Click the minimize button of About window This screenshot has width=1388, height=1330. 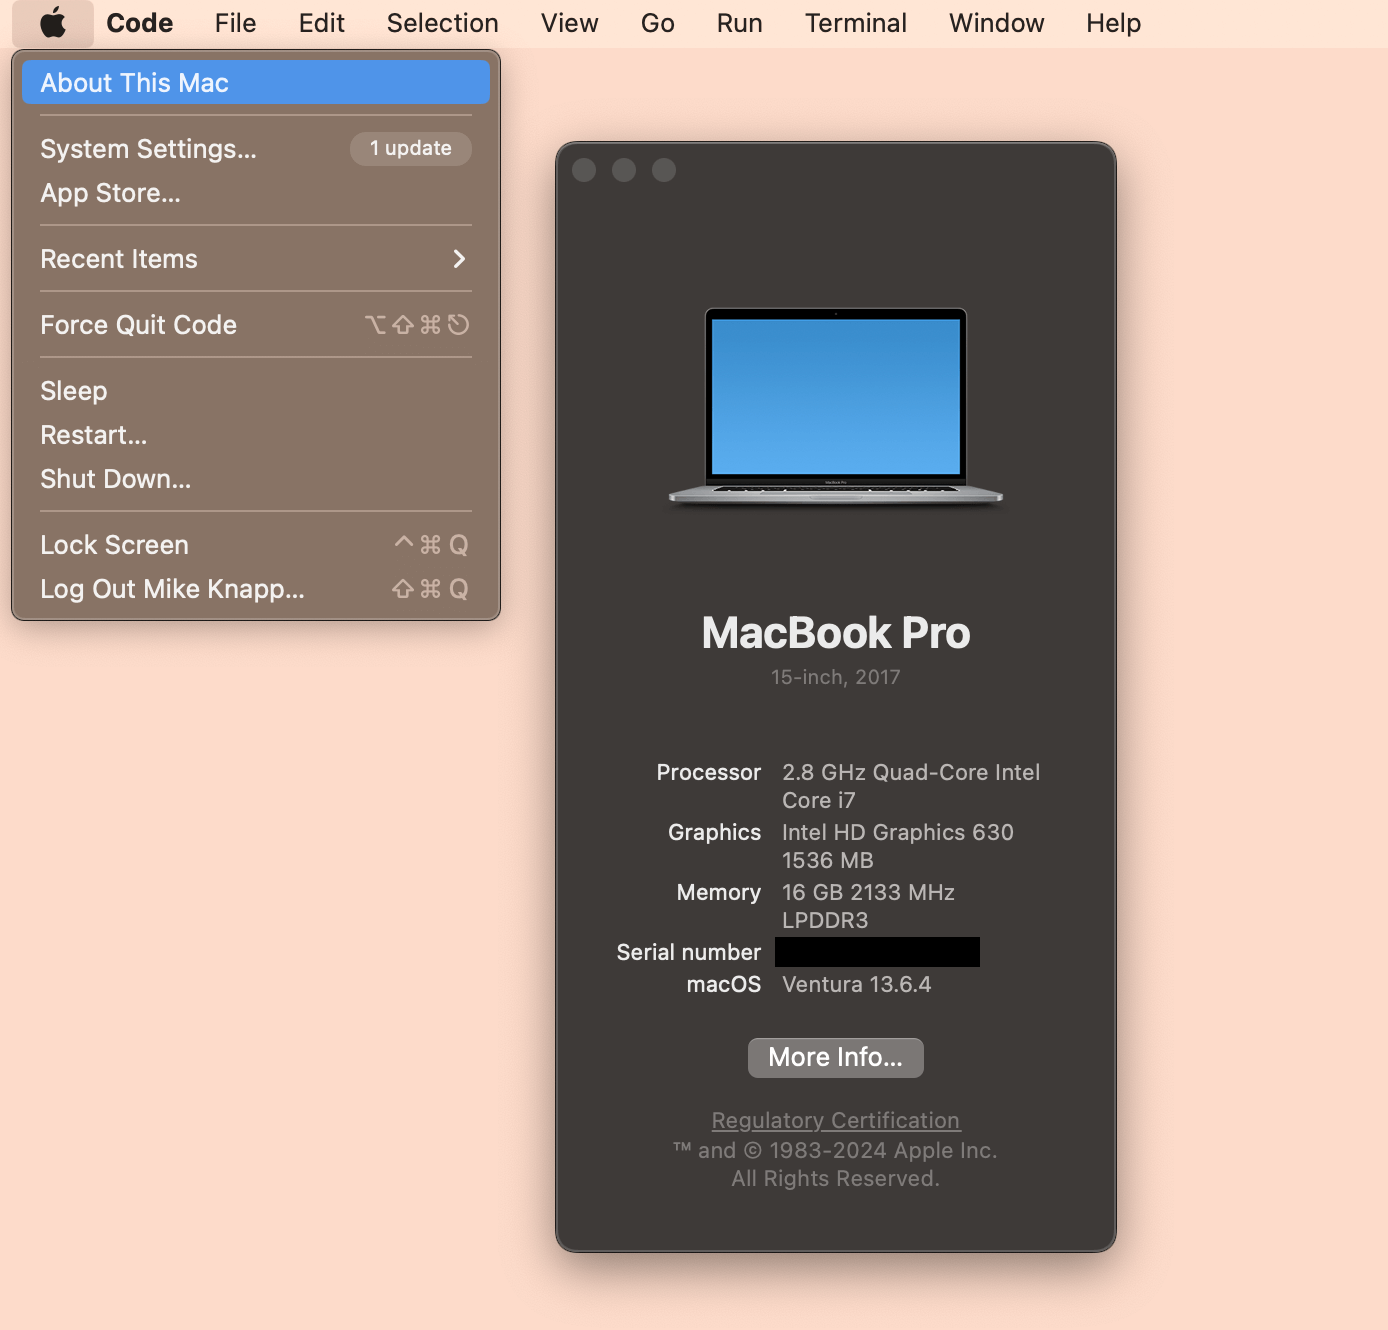pyautogui.click(x=624, y=170)
